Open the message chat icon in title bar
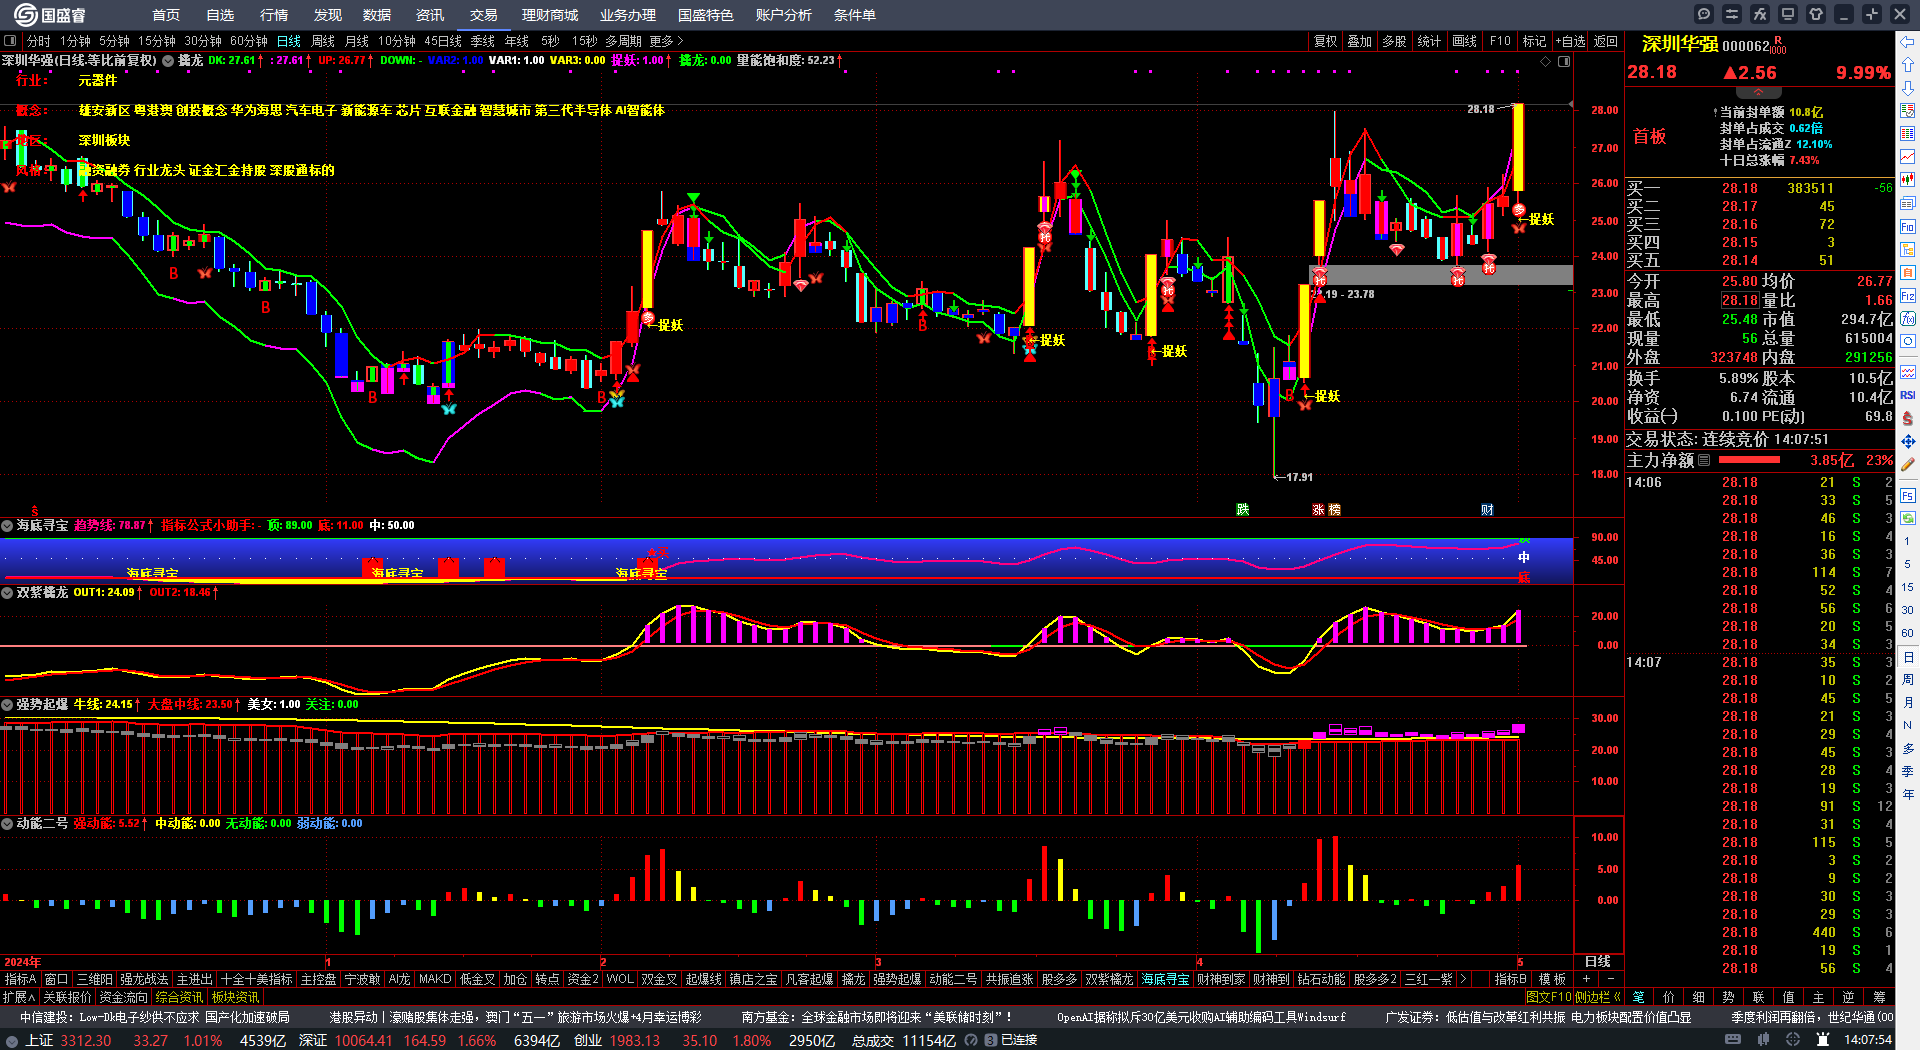The image size is (1920, 1050). coord(1704,14)
